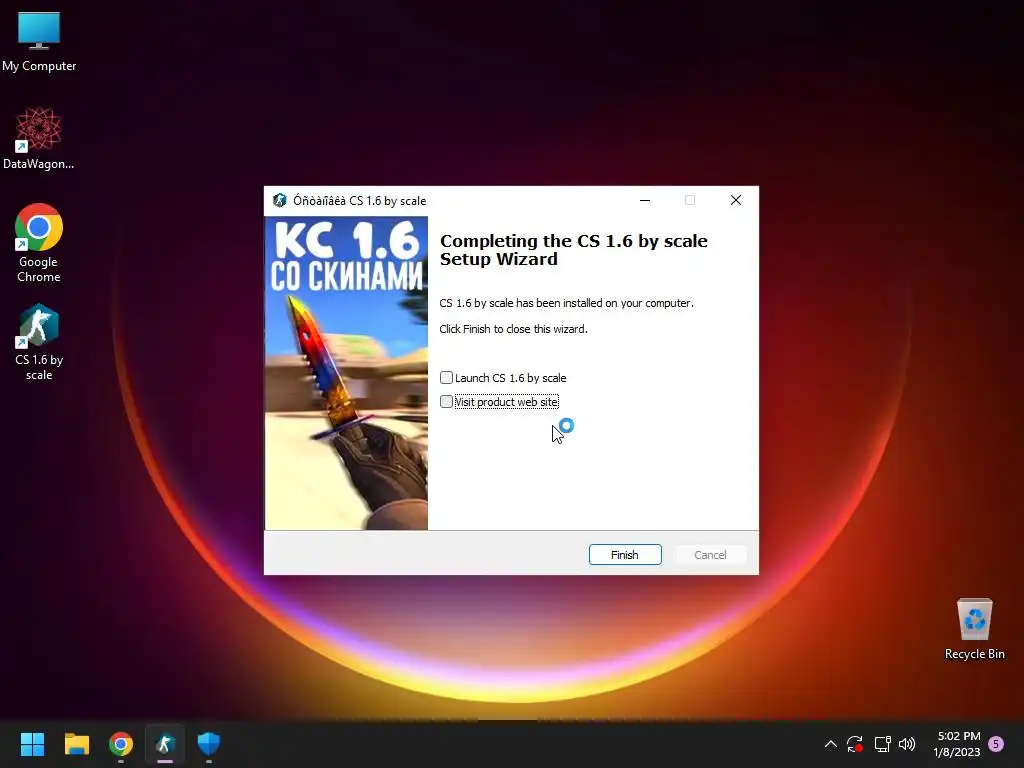The width and height of the screenshot is (1024, 768).
Task: Click the heading Completing the CS 1.6 by scale
Action: [x=574, y=250]
